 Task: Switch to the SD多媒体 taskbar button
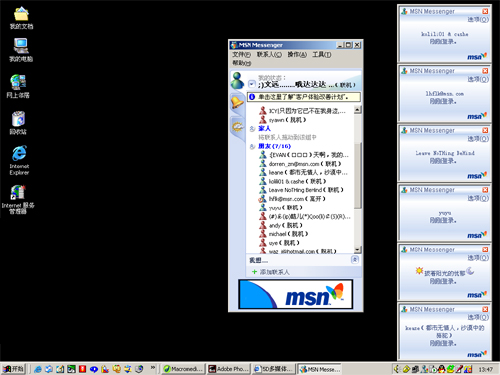click(273, 369)
